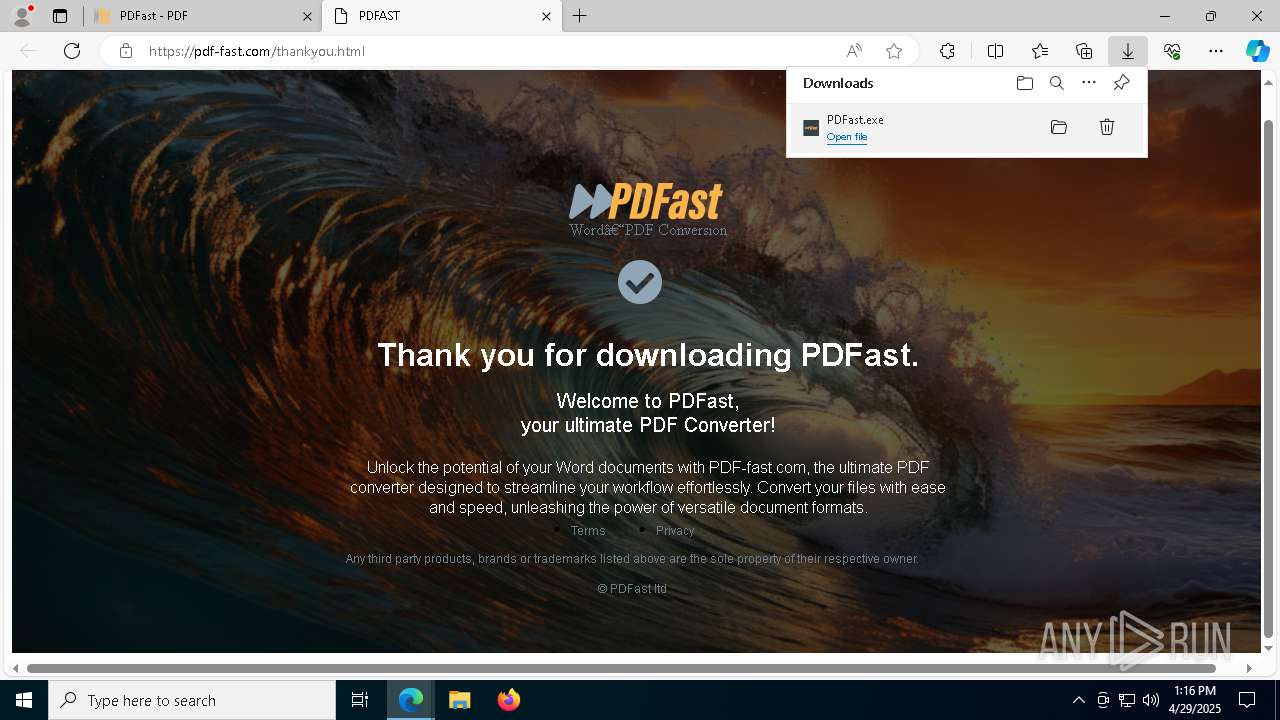Open the Favorites list icon
1280x720 pixels.
pyautogui.click(x=1040, y=51)
